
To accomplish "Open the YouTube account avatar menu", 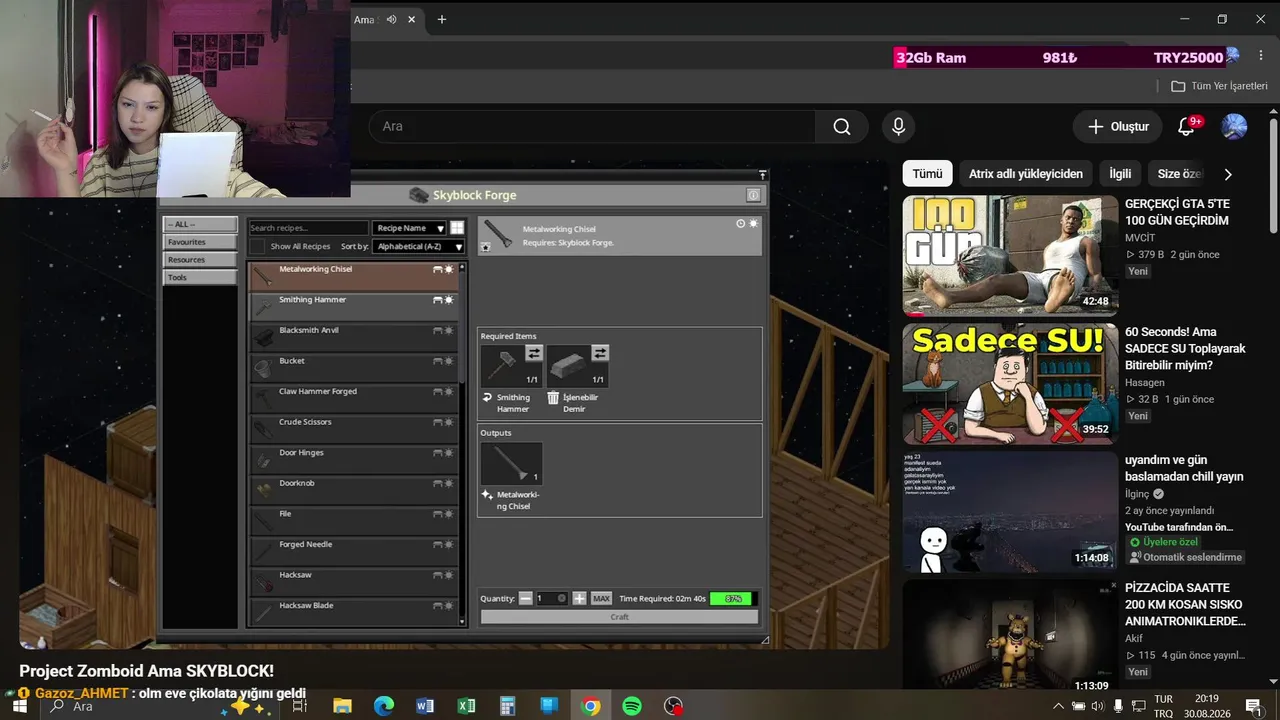I will click(1234, 127).
